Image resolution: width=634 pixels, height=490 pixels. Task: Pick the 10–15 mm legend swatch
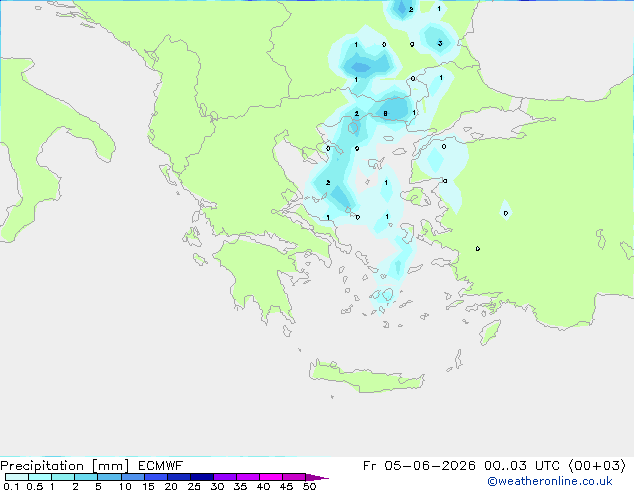[132, 477]
